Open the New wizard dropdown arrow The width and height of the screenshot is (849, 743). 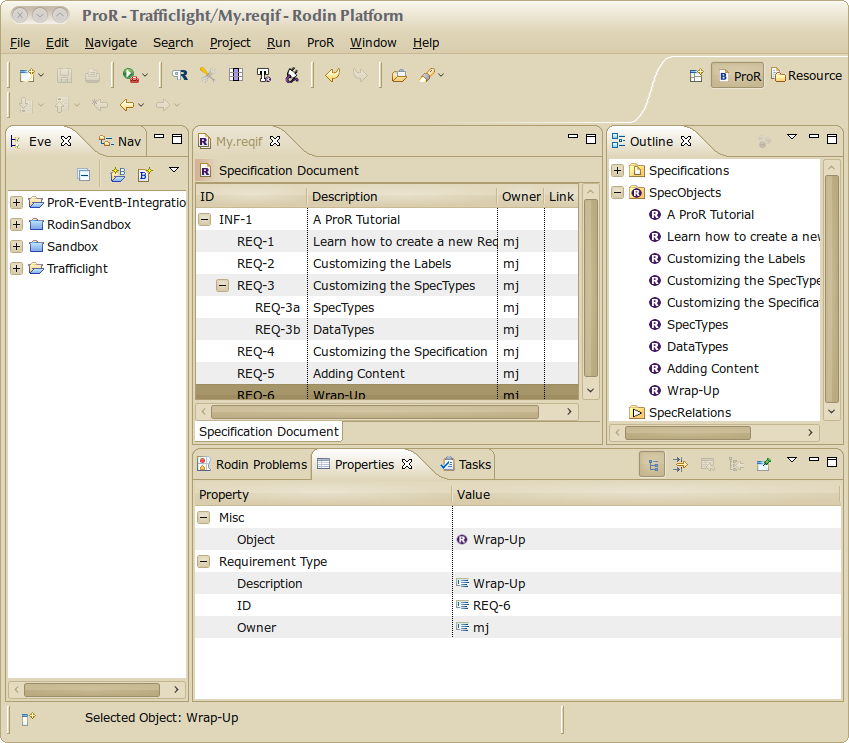41,75
